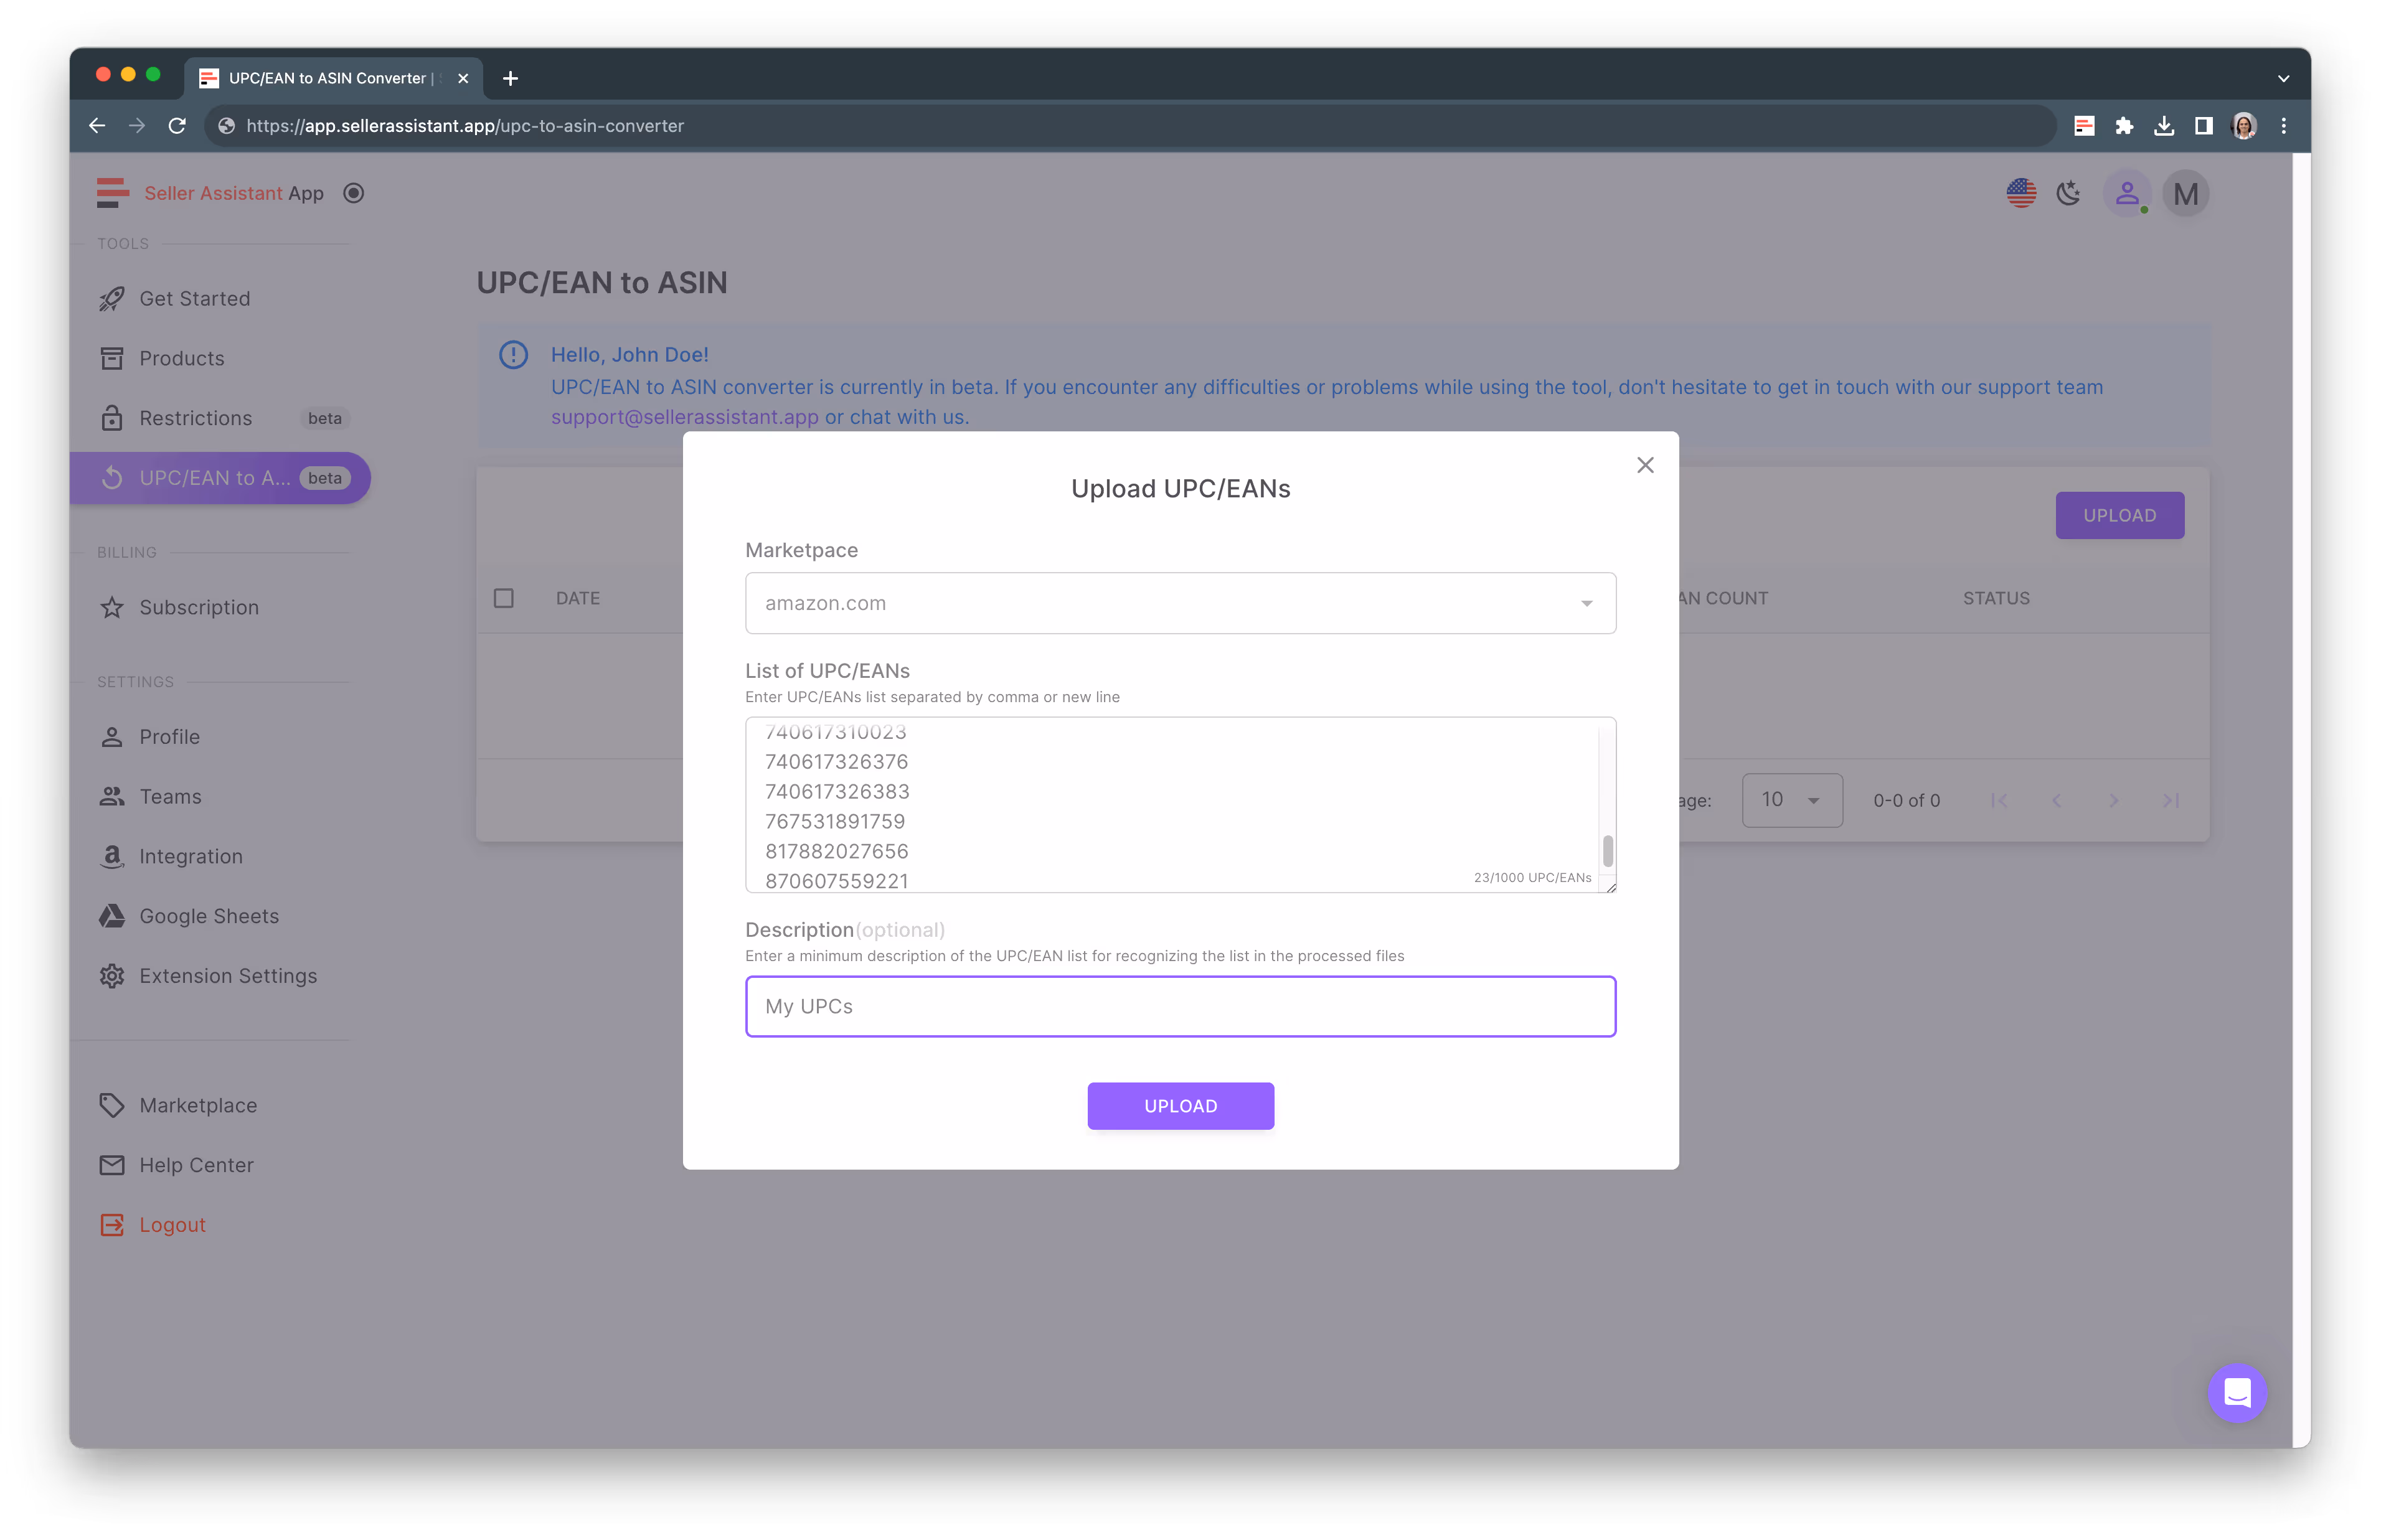This screenshot has width=2381, height=1540.
Task: Close the UPC/EAN to ASIN Converter tab
Action: pyautogui.click(x=463, y=78)
